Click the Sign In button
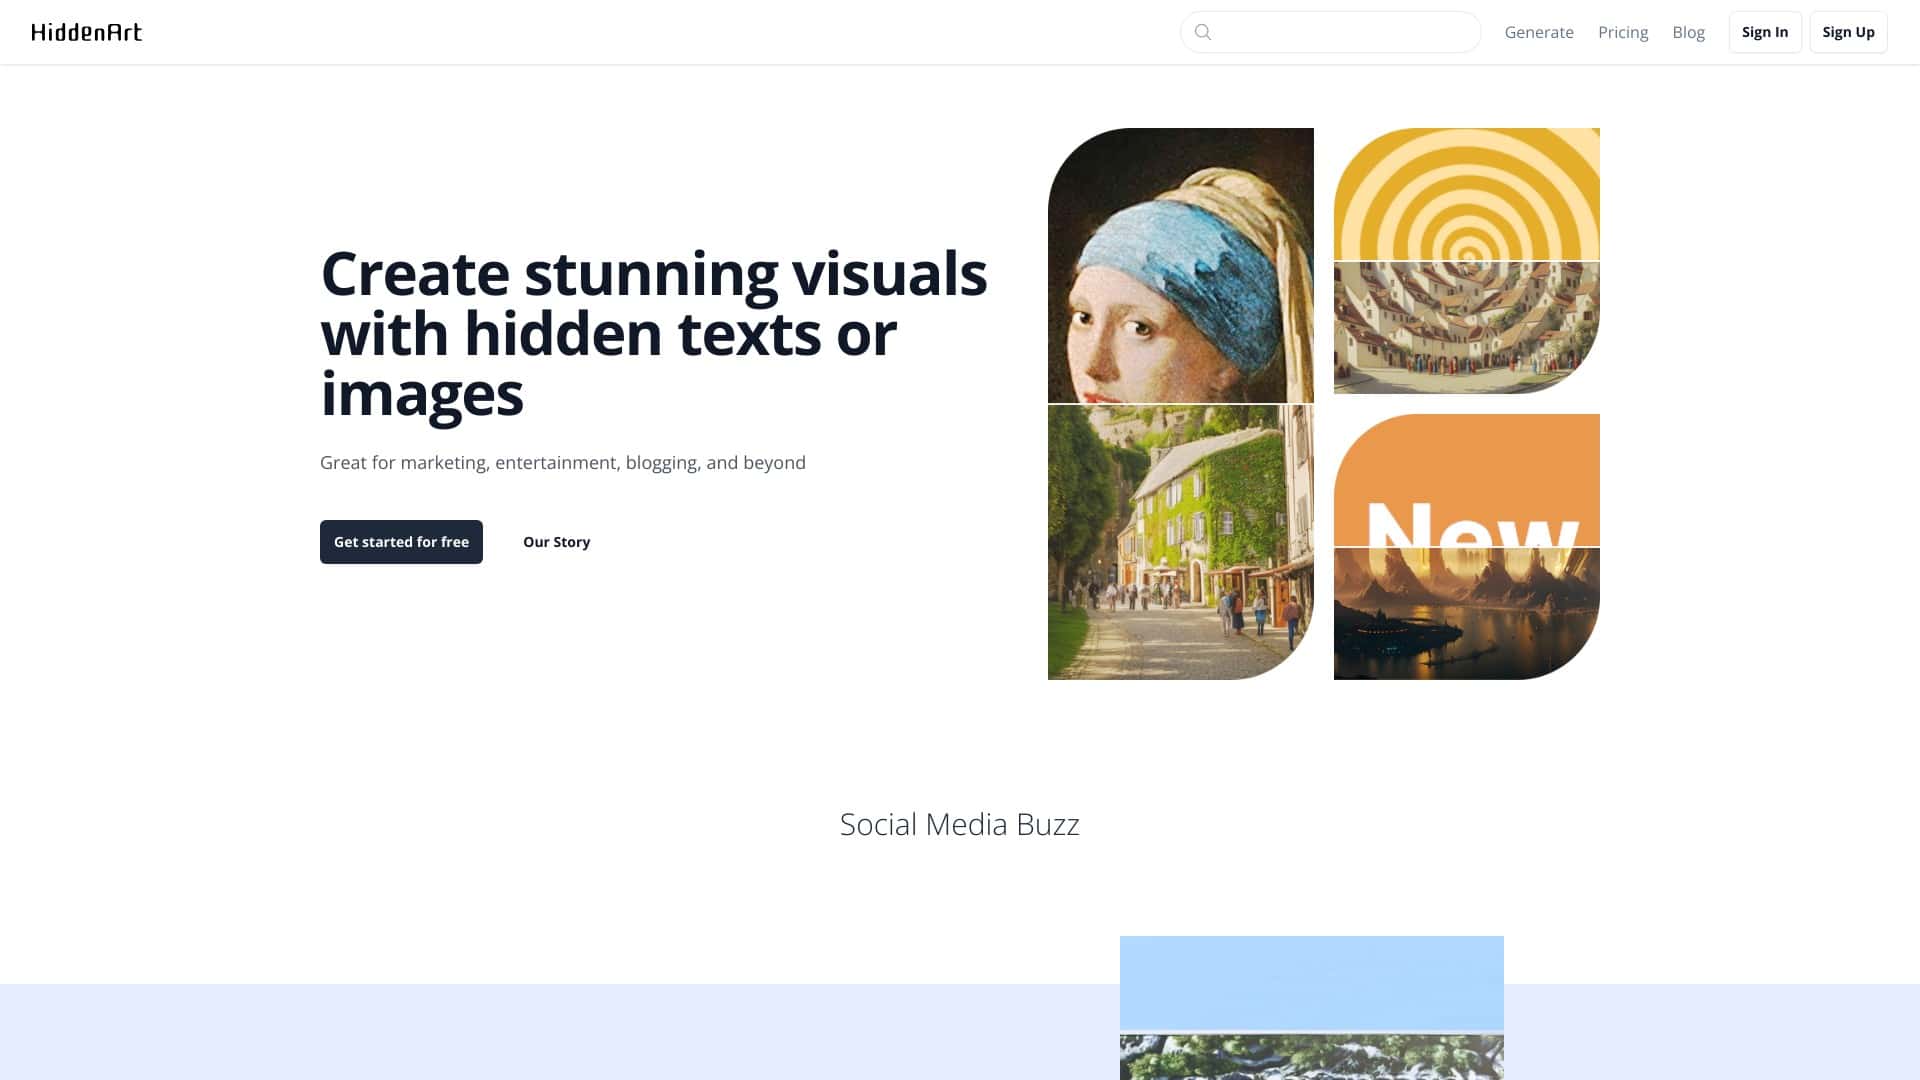The image size is (1920, 1080). [1765, 31]
